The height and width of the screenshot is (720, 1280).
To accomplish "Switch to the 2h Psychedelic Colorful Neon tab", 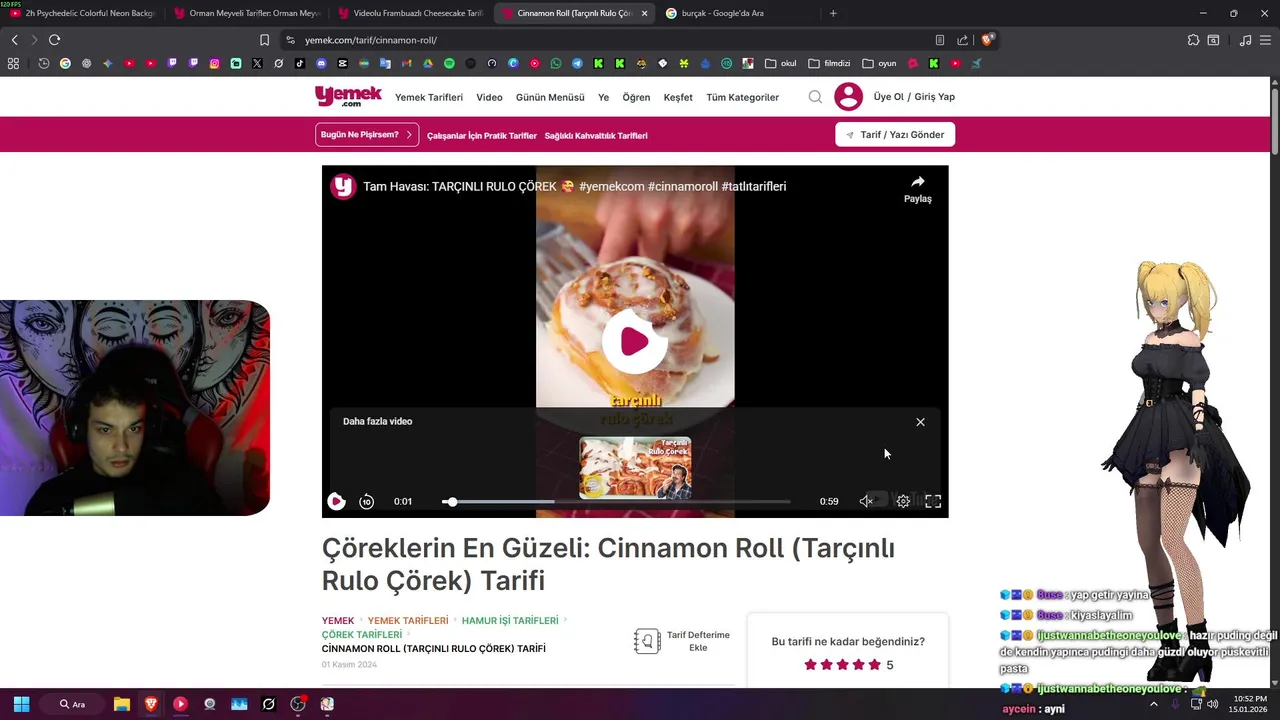I will point(82,13).
